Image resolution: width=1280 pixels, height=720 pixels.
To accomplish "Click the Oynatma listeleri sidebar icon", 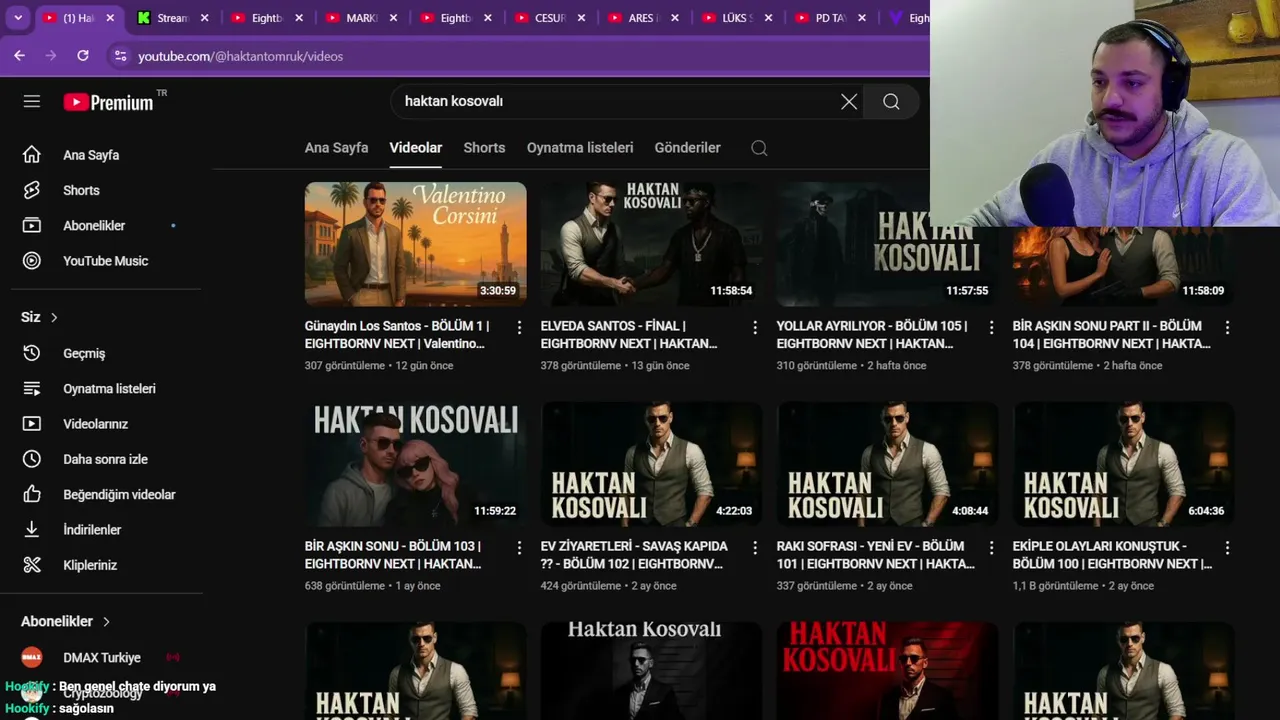I will pos(32,388).
